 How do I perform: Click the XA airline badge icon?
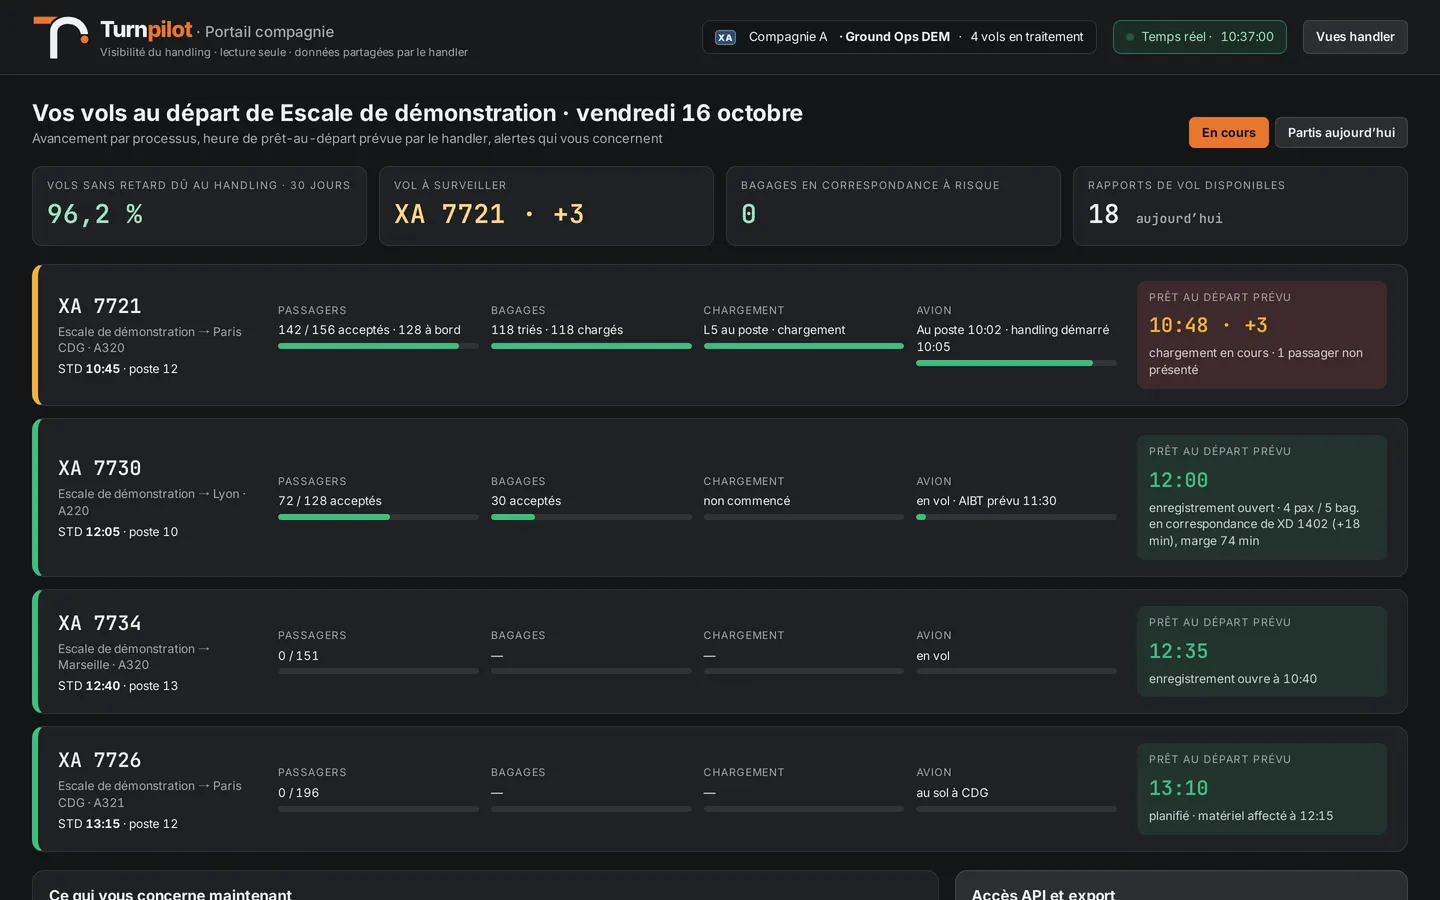(725, 37)
